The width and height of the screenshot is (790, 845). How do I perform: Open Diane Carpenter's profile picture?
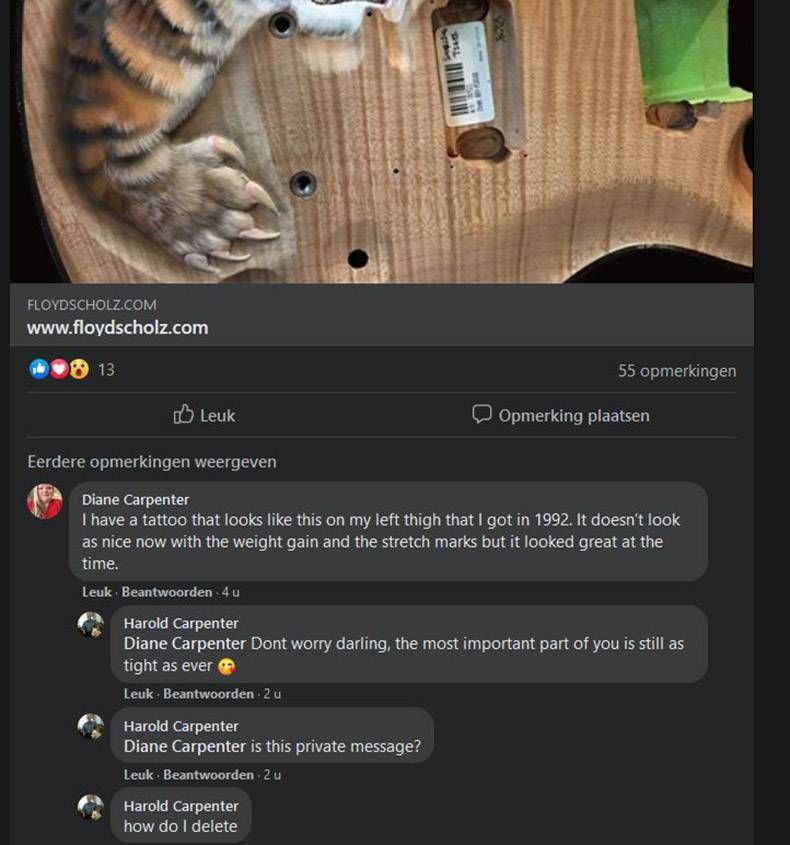pyautogui.click(x=45, y=501)
